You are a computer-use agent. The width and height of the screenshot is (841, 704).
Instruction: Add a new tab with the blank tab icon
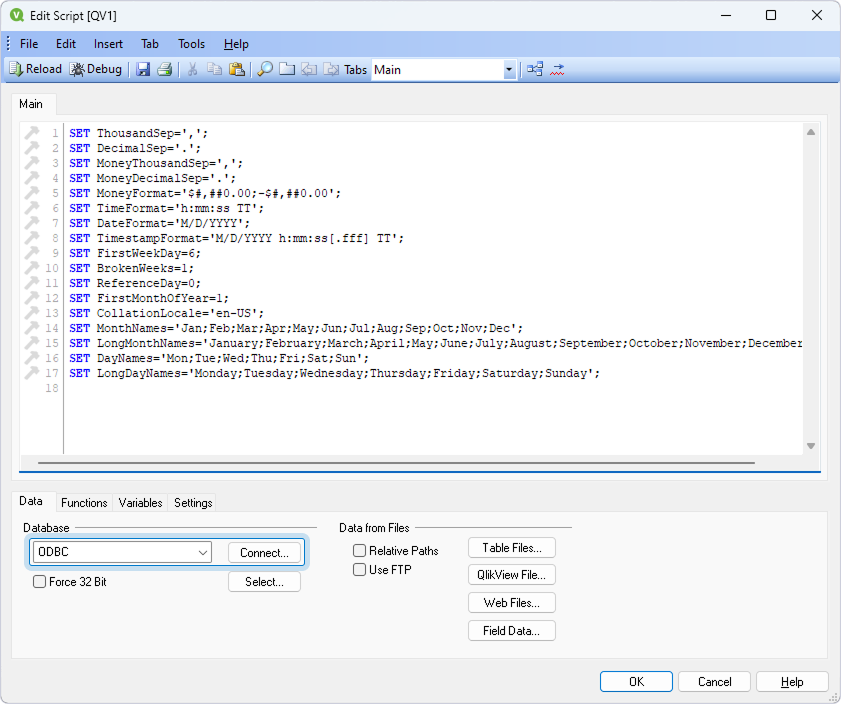tap(287, 69)
